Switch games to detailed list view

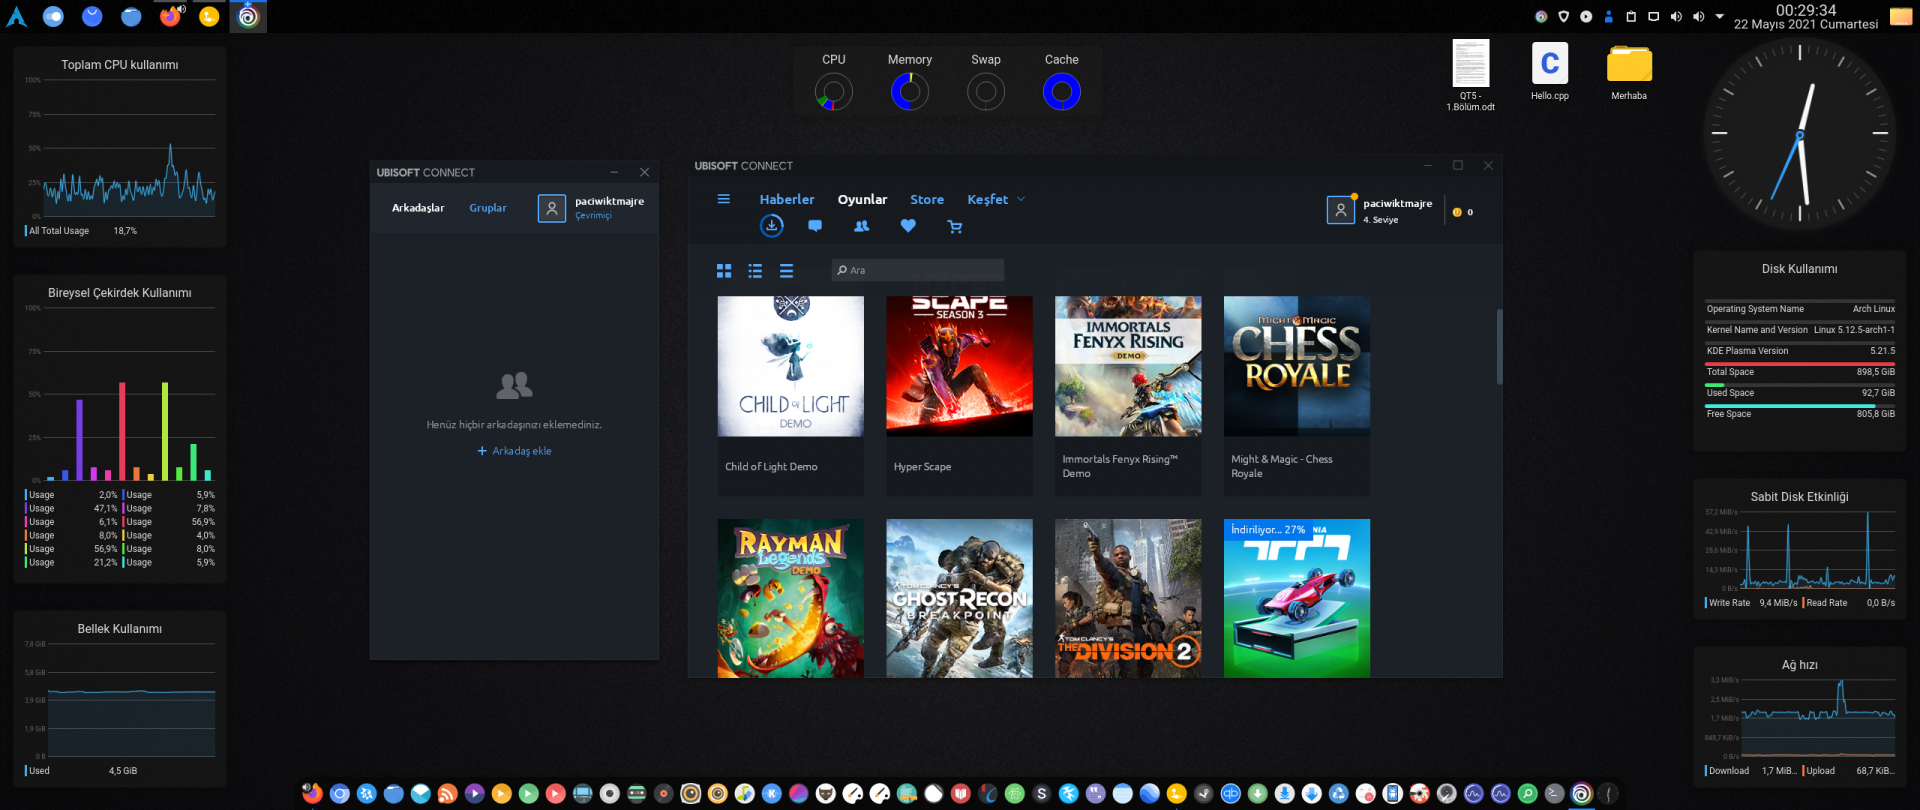point(755,271)
